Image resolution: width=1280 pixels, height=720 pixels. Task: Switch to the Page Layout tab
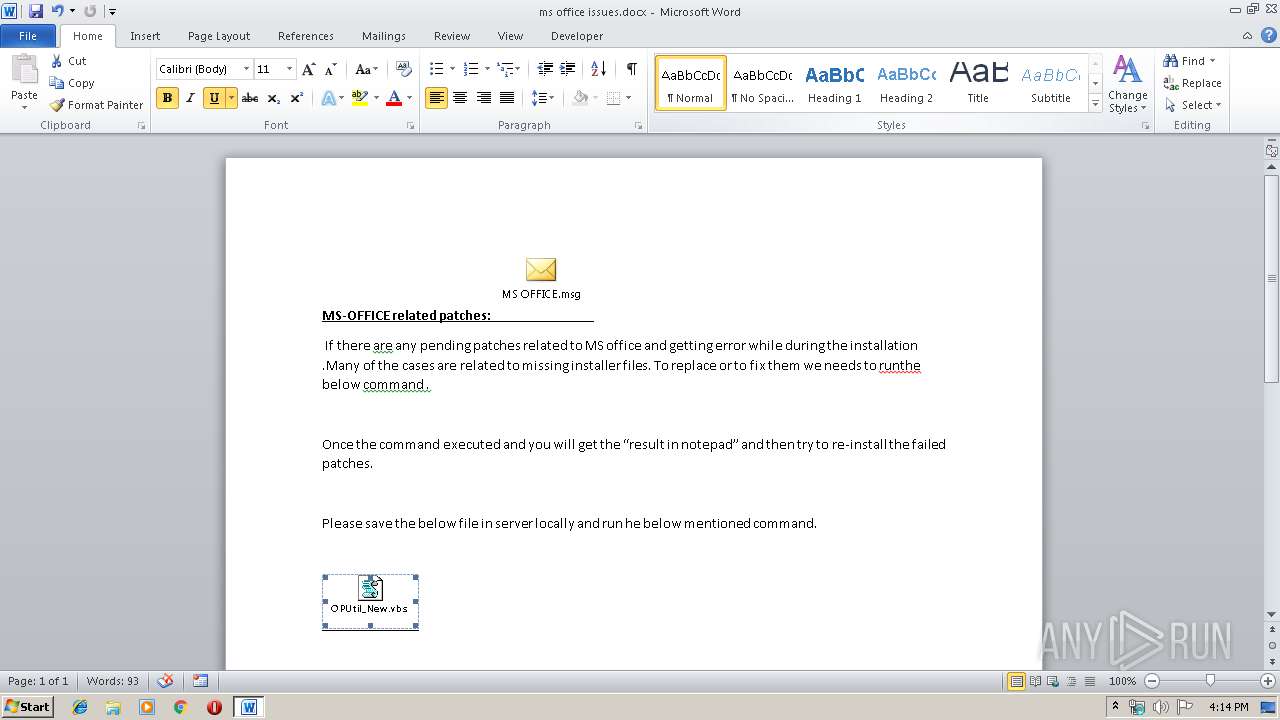219,36
